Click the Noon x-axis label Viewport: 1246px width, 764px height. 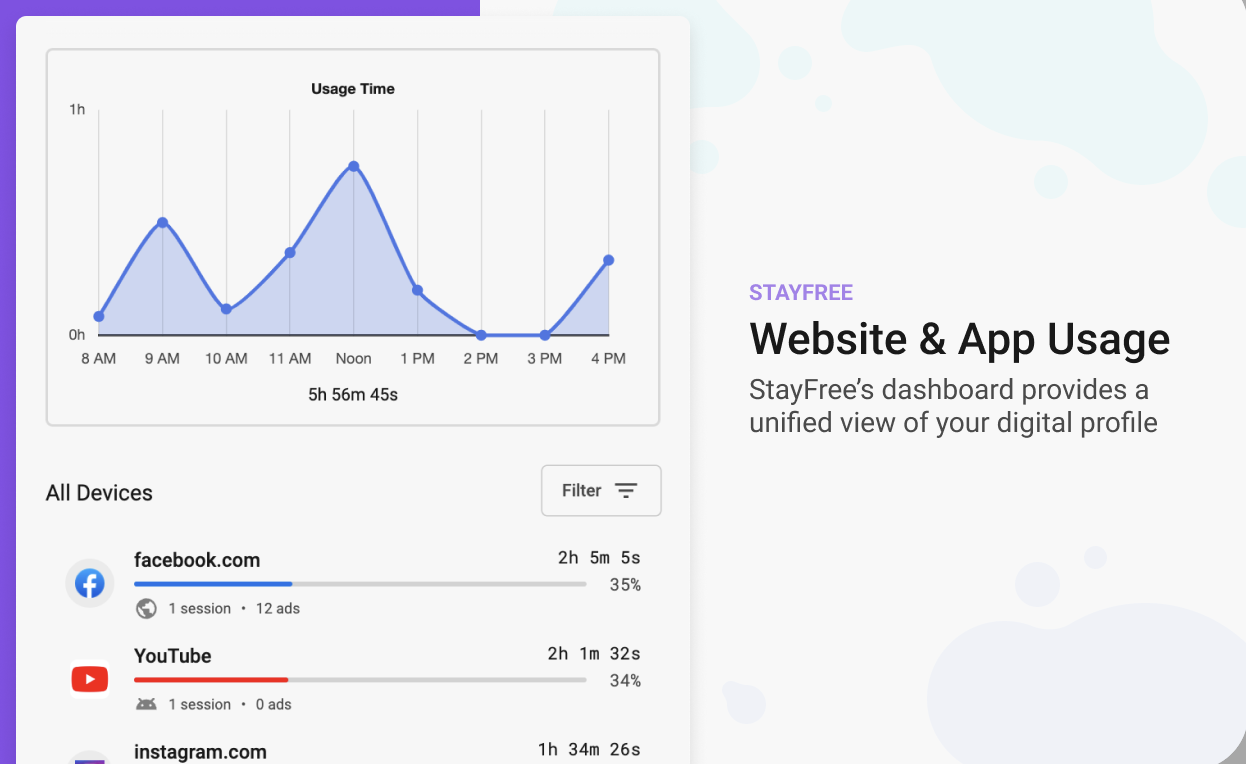354,358
